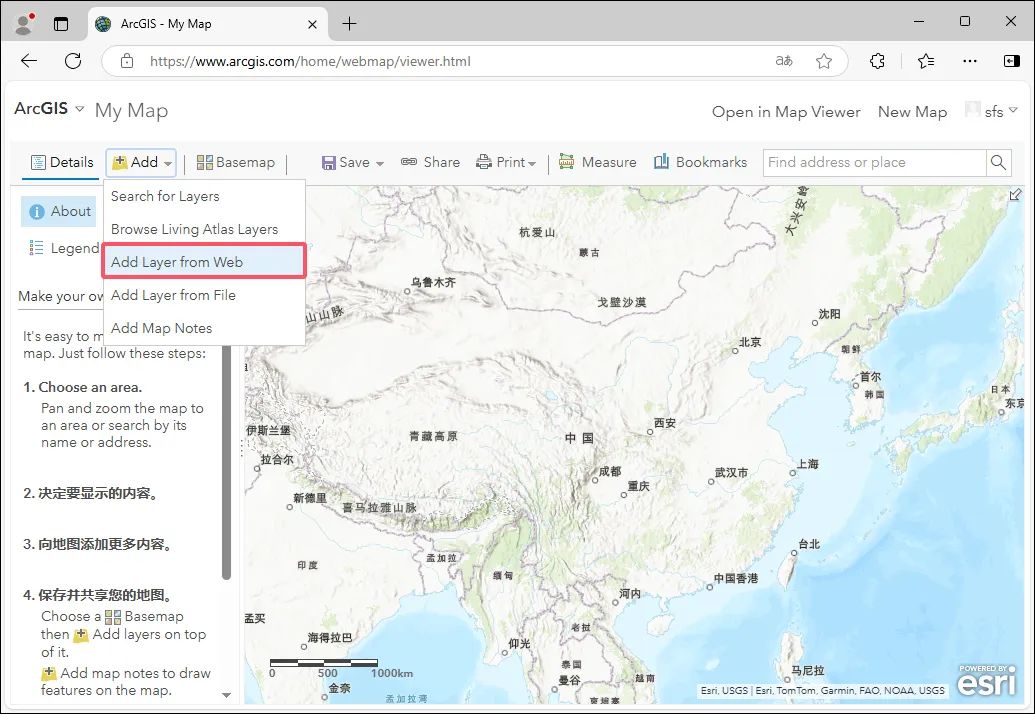Open the Details panel tab
The height and width of the screenshot is (714, 1035).
point(61,162)
